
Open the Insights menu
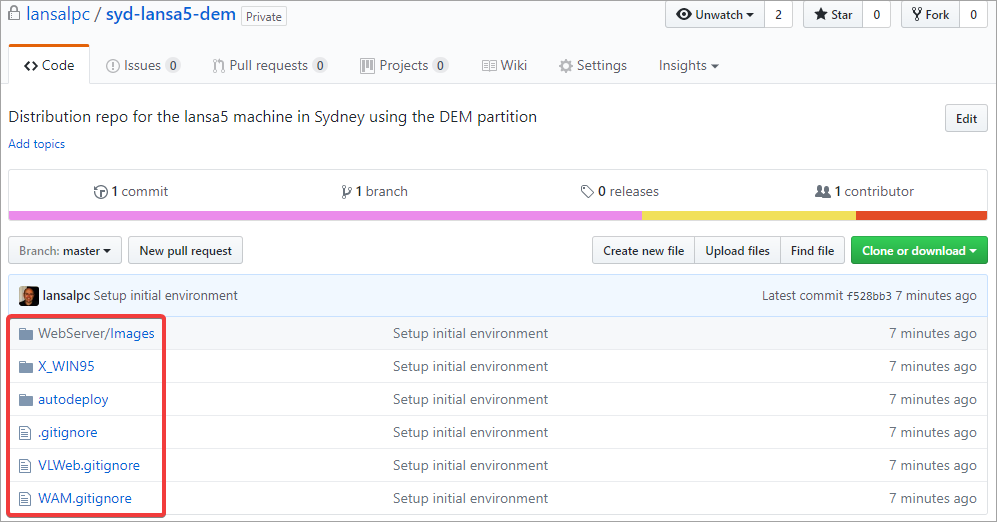pyautogui.click(x=688, y=66)
